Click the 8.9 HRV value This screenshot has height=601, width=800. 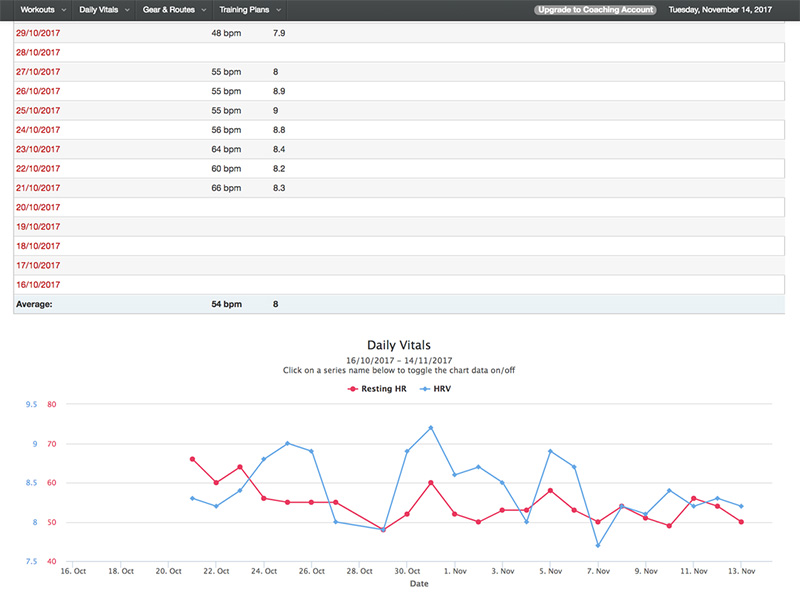point(279,91)
